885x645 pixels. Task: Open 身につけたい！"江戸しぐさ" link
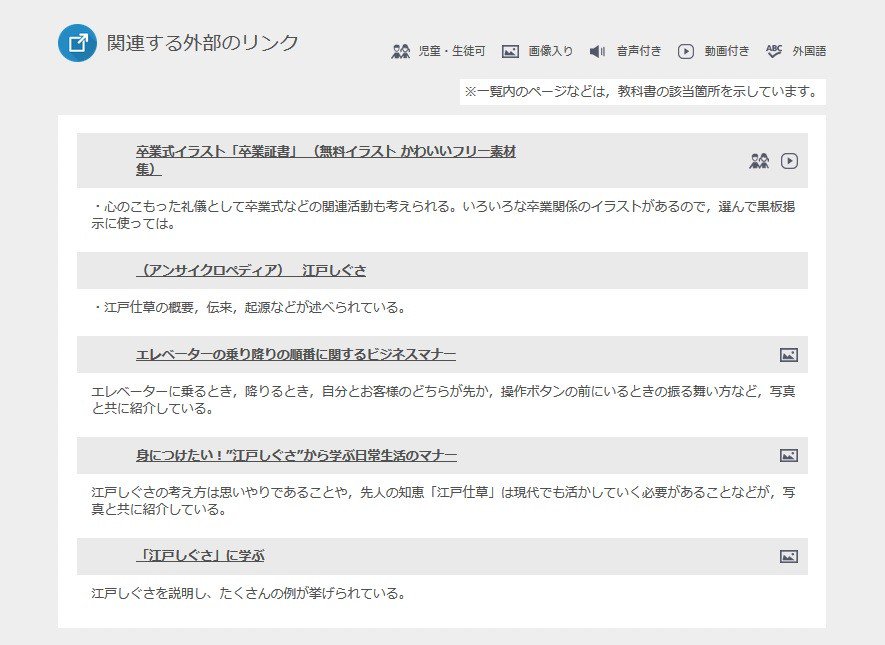point(296,455)
